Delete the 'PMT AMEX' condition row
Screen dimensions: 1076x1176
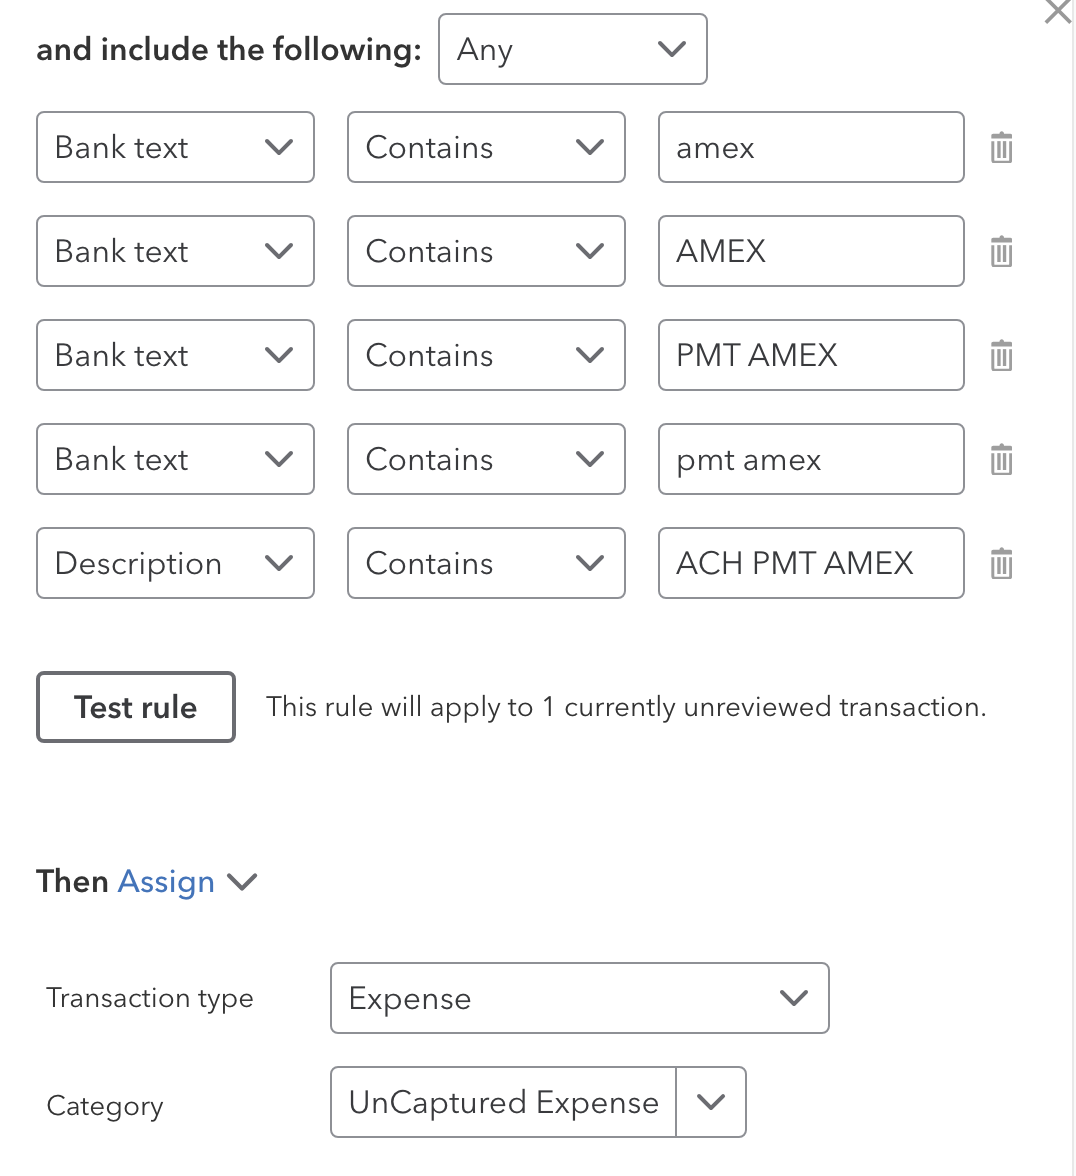pos(1001,356)
